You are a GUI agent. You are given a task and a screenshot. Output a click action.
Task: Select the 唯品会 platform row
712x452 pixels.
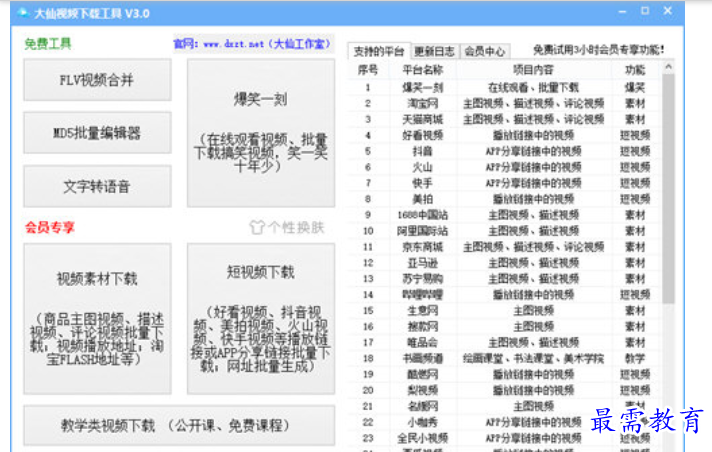504,343
